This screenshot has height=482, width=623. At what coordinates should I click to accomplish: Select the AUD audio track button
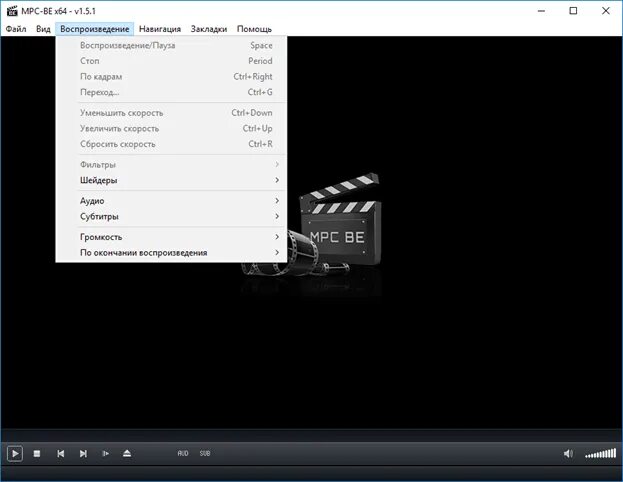click(183, 453)
